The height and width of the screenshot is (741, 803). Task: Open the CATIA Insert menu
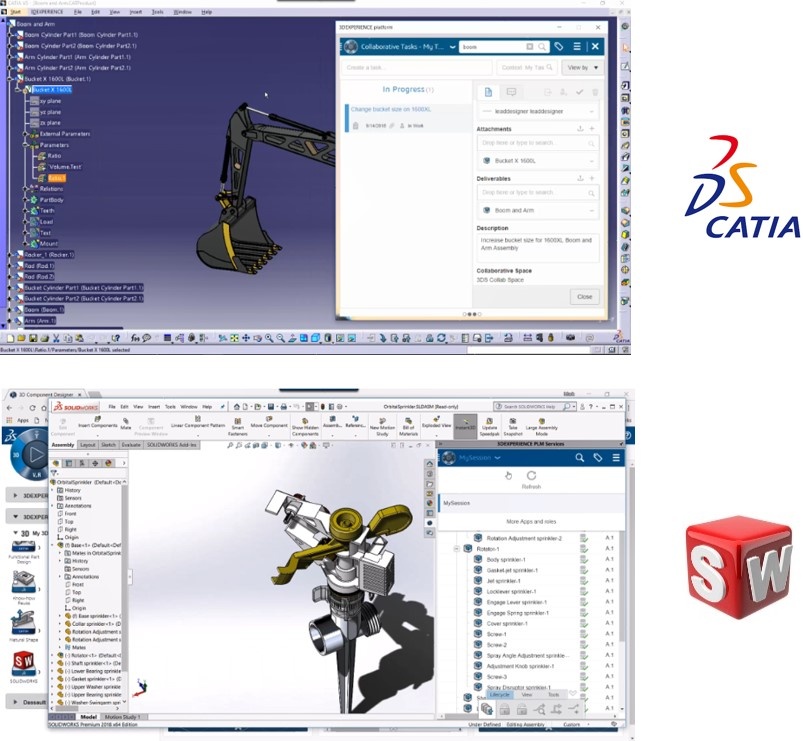136,12
